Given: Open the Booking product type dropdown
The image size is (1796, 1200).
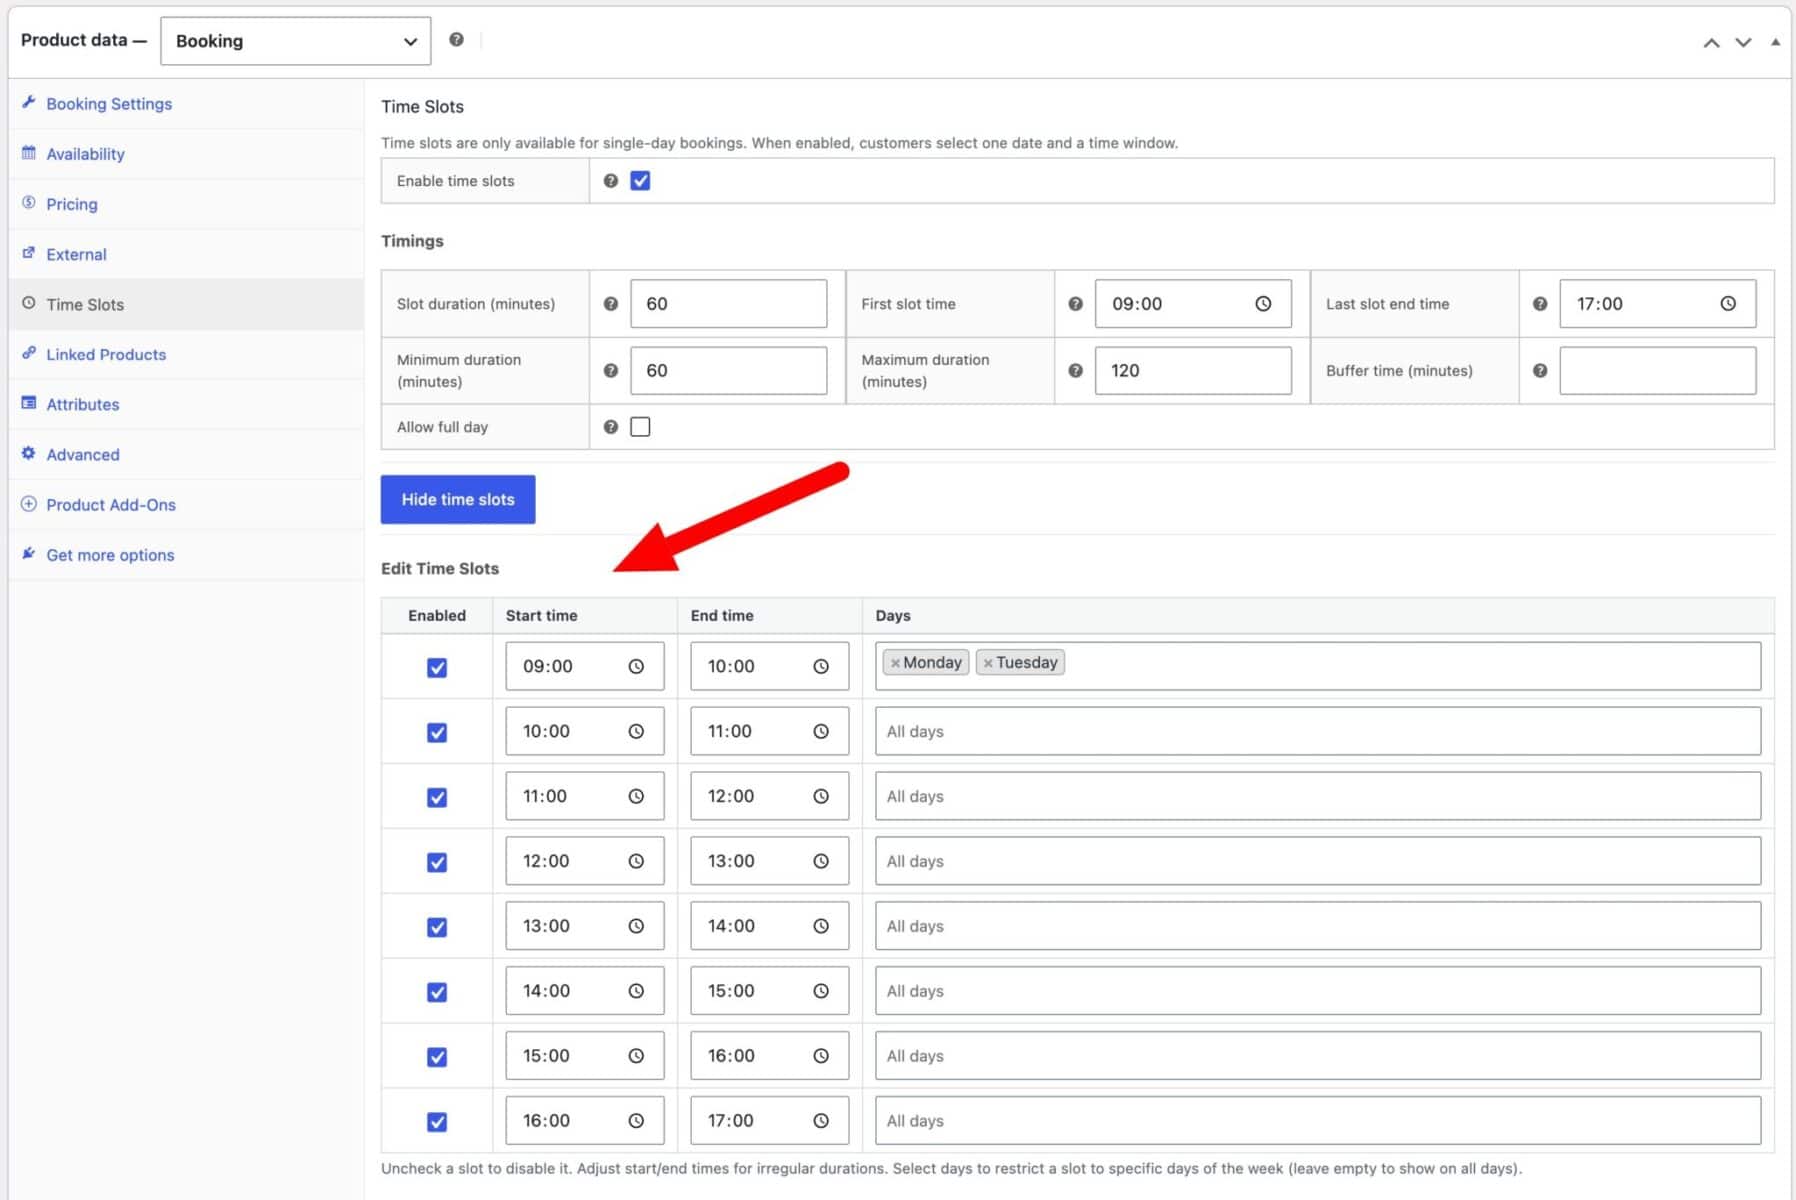Looking at the screenshot, I should click(296, 41).
